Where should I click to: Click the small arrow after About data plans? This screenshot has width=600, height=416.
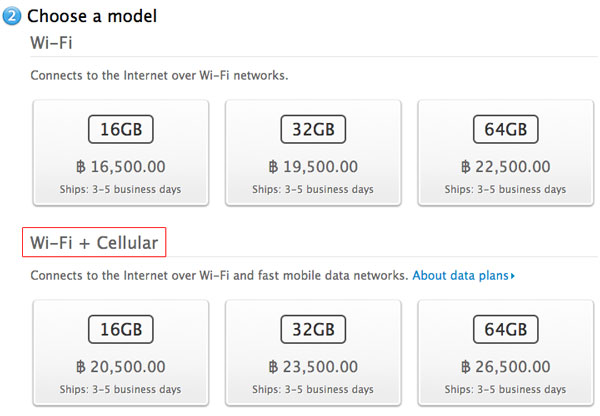tap(513, 276)
